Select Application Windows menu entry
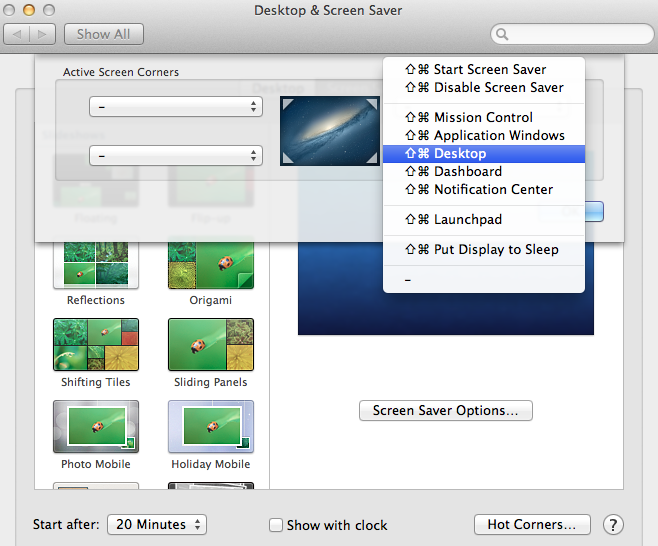This screenshot has width=658, height=546. (484, 135)
